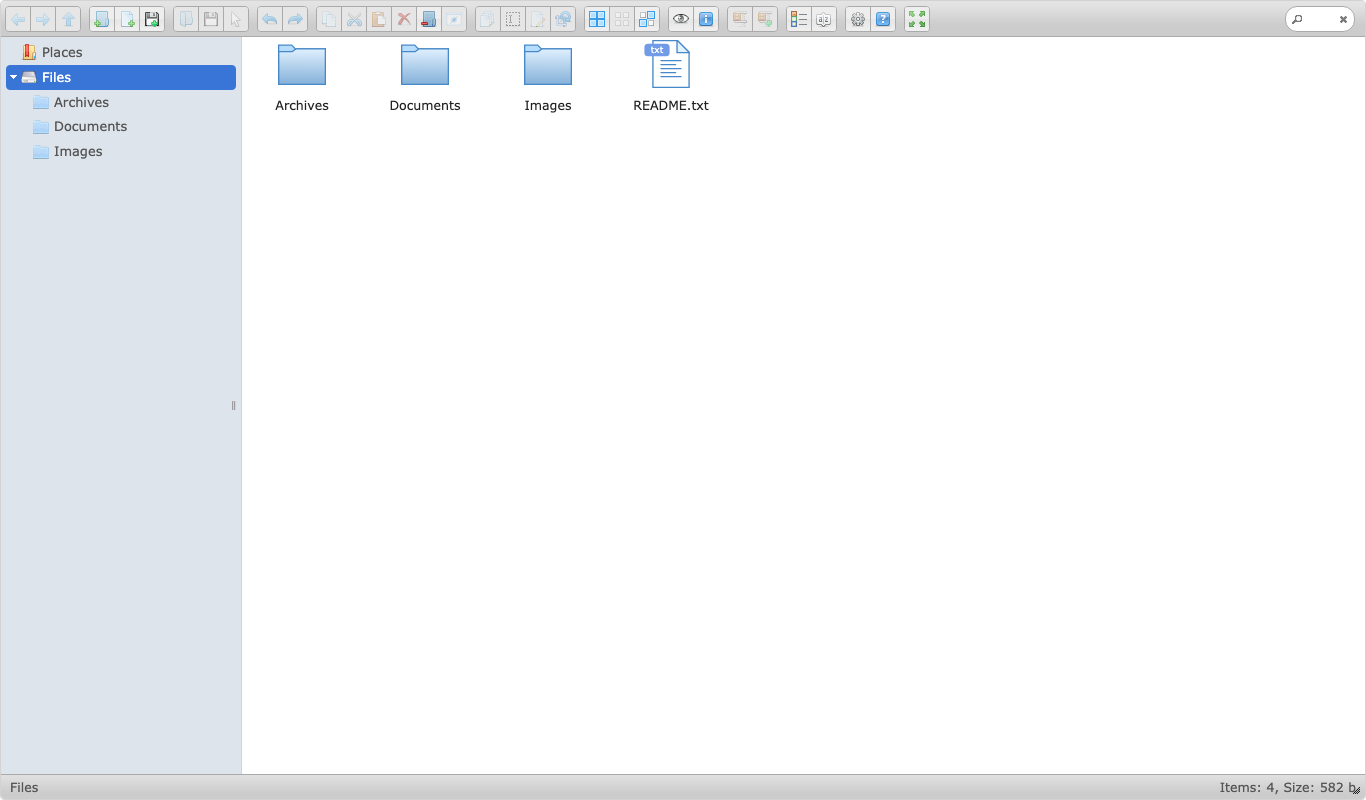Viewport: 1366px width, 800px height.
Task: Click the select none toolbar icon
Action: (x=622, y=19)
